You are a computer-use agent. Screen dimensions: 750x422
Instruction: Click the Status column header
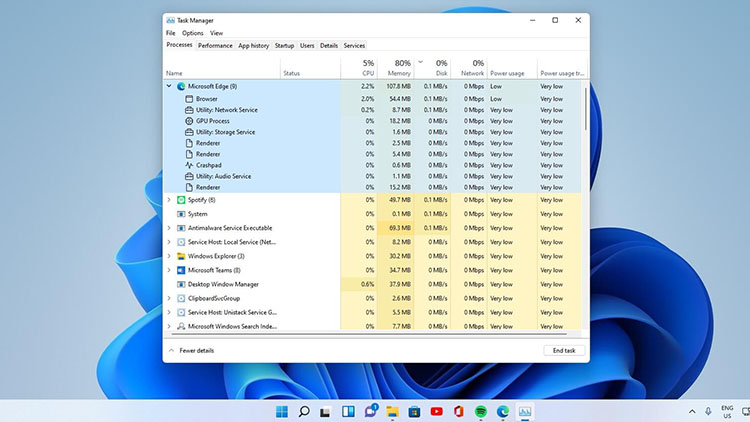310,68
